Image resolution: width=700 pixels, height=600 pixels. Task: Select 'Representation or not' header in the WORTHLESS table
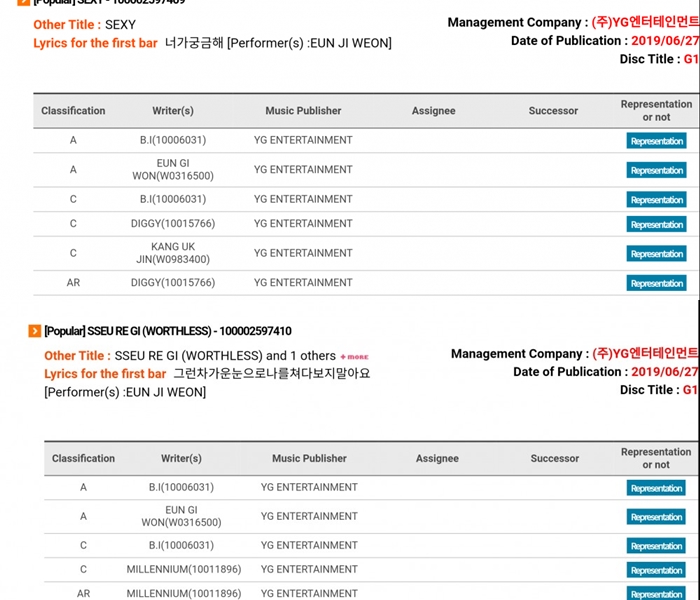(656, 458)
